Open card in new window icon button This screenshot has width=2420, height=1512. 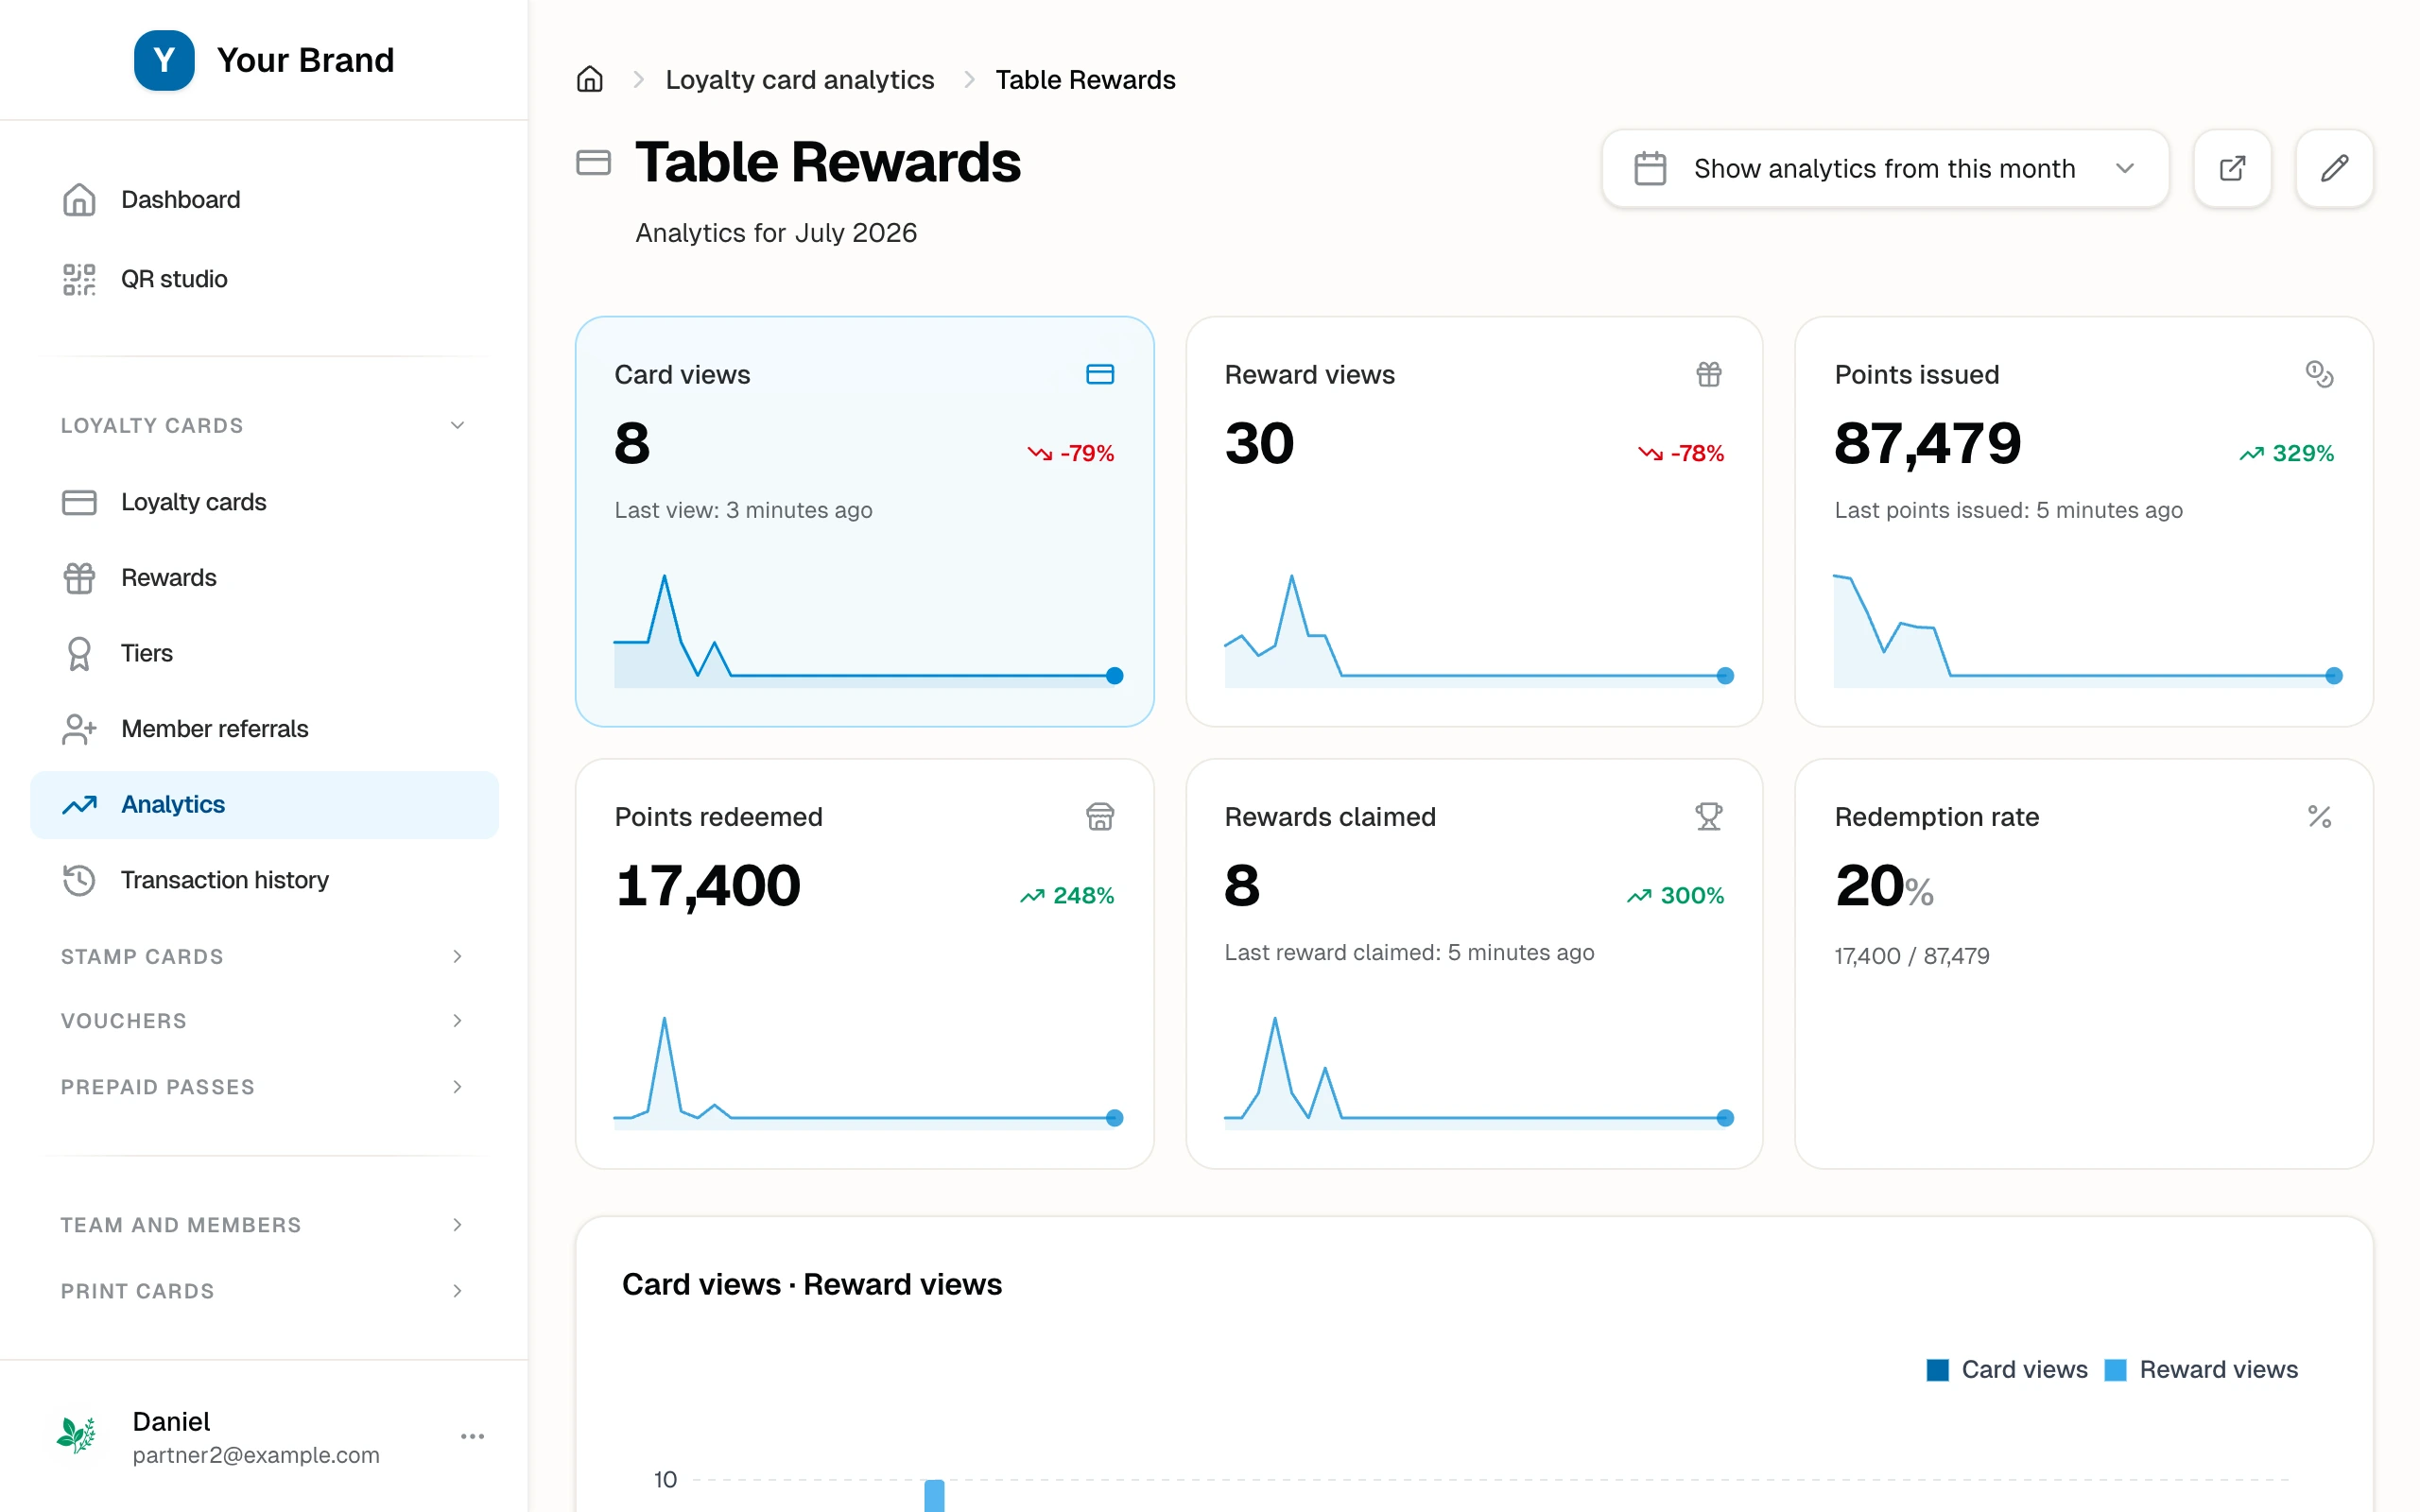2232,168
